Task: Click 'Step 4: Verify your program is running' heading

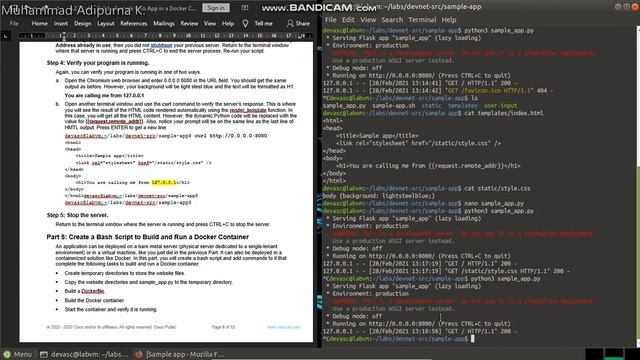Action: 98,63
